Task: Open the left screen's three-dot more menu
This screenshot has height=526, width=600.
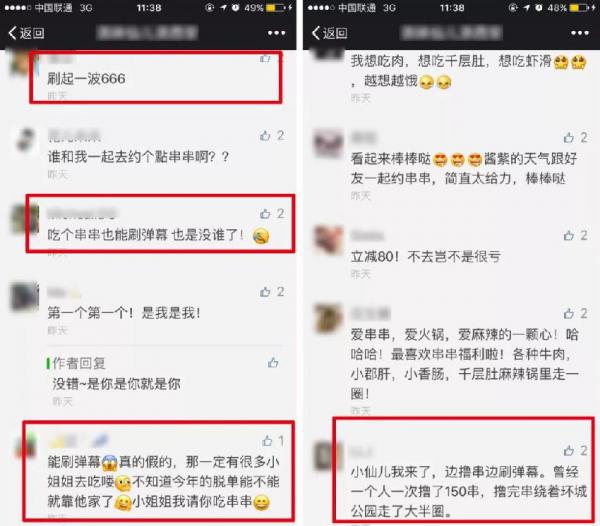Action: [x=276, y=33]
